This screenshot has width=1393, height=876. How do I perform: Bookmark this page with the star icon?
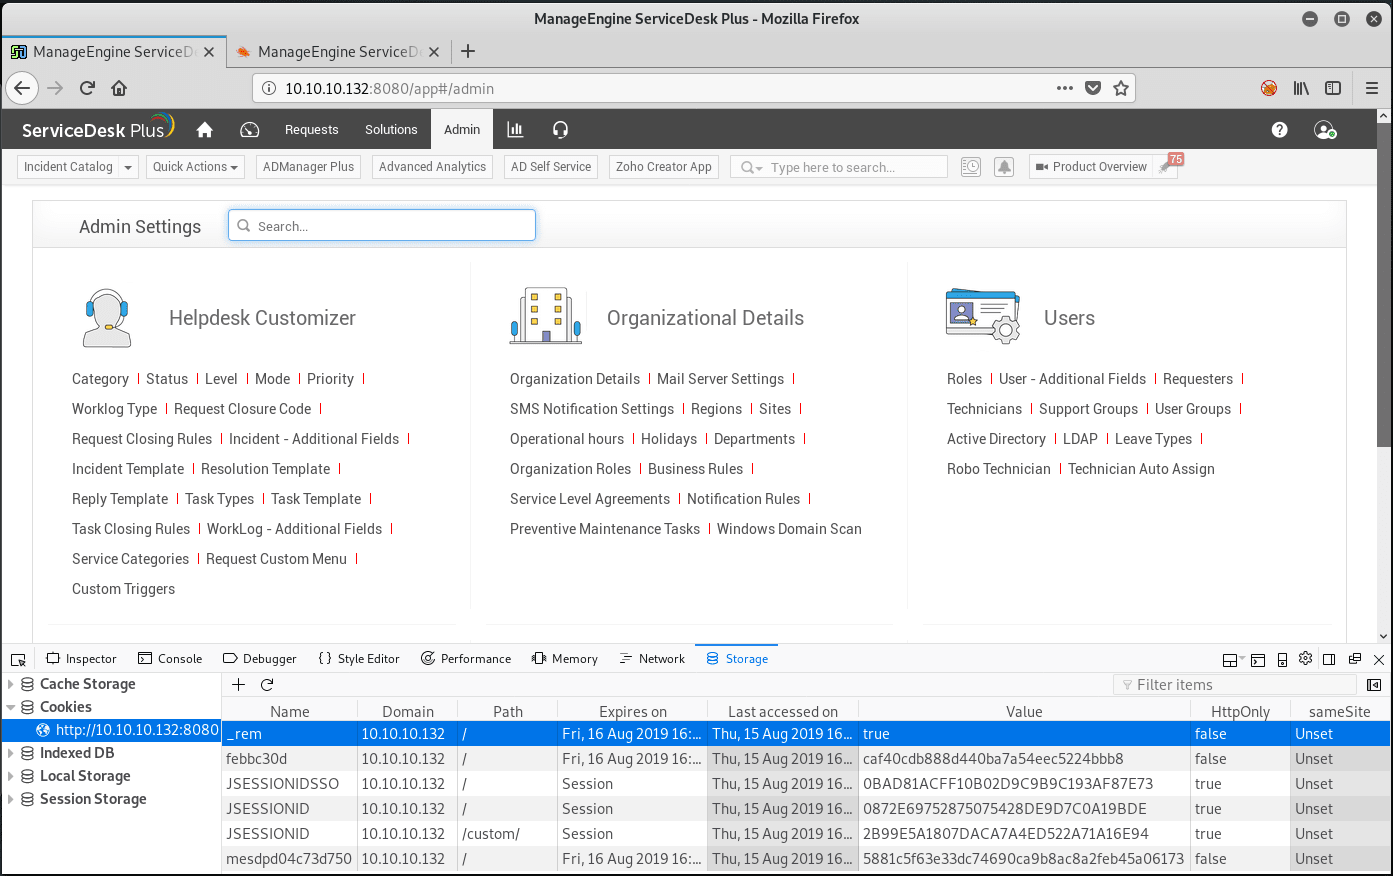click(1121, 88)
